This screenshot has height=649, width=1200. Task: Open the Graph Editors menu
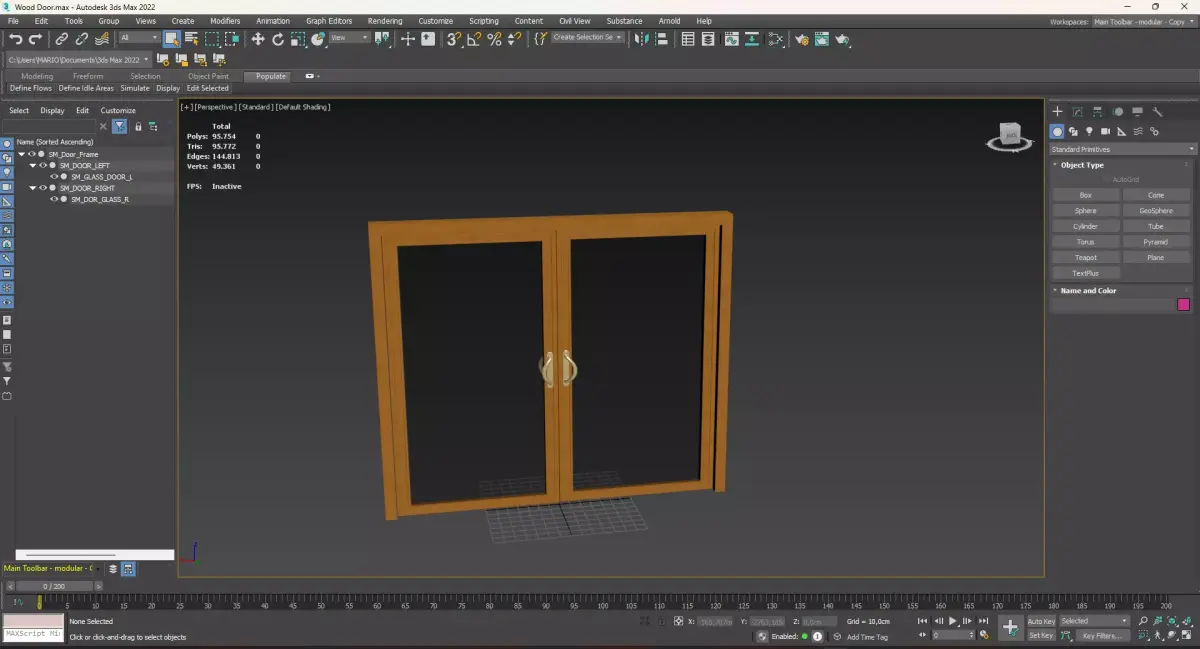point(329,21)
